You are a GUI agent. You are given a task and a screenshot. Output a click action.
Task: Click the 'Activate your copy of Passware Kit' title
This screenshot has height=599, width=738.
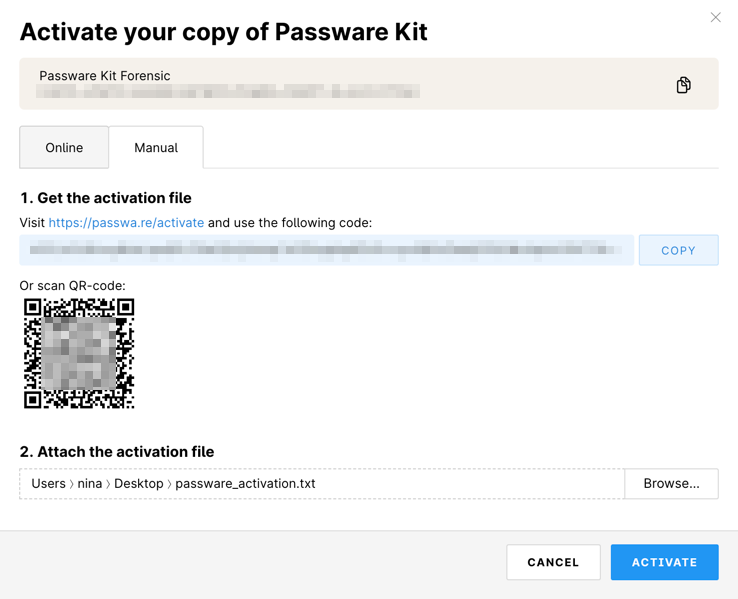point(224,32)
